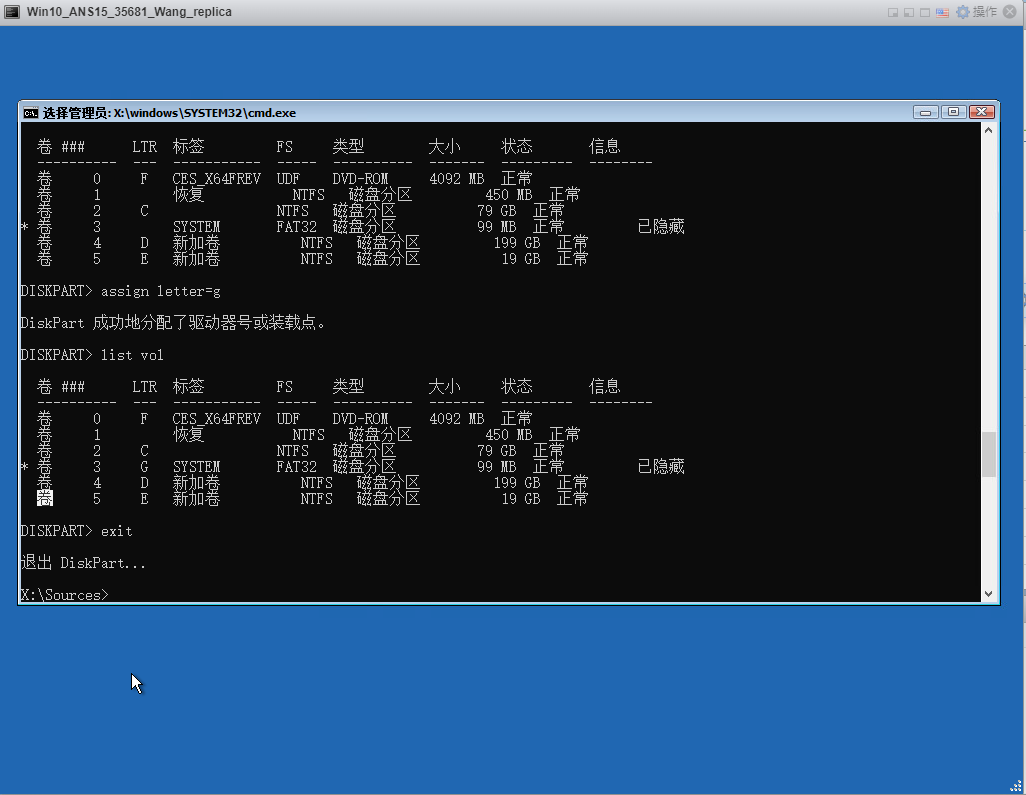Click '4092 MB' in the upper volume list
The height and width of the screenshot is (795, 1026).
tap(457, 179)
